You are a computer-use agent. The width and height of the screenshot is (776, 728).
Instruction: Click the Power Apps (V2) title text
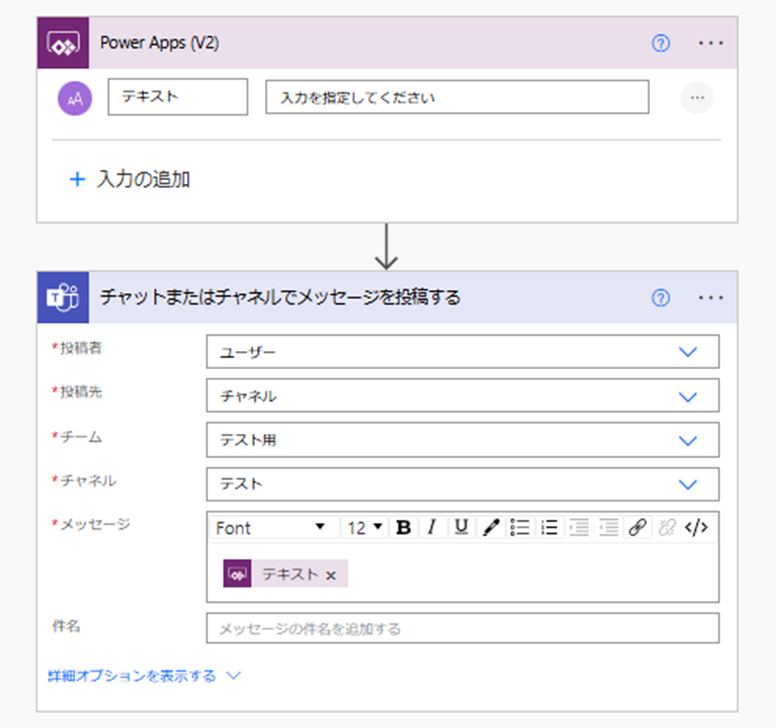tap(159, 43)
